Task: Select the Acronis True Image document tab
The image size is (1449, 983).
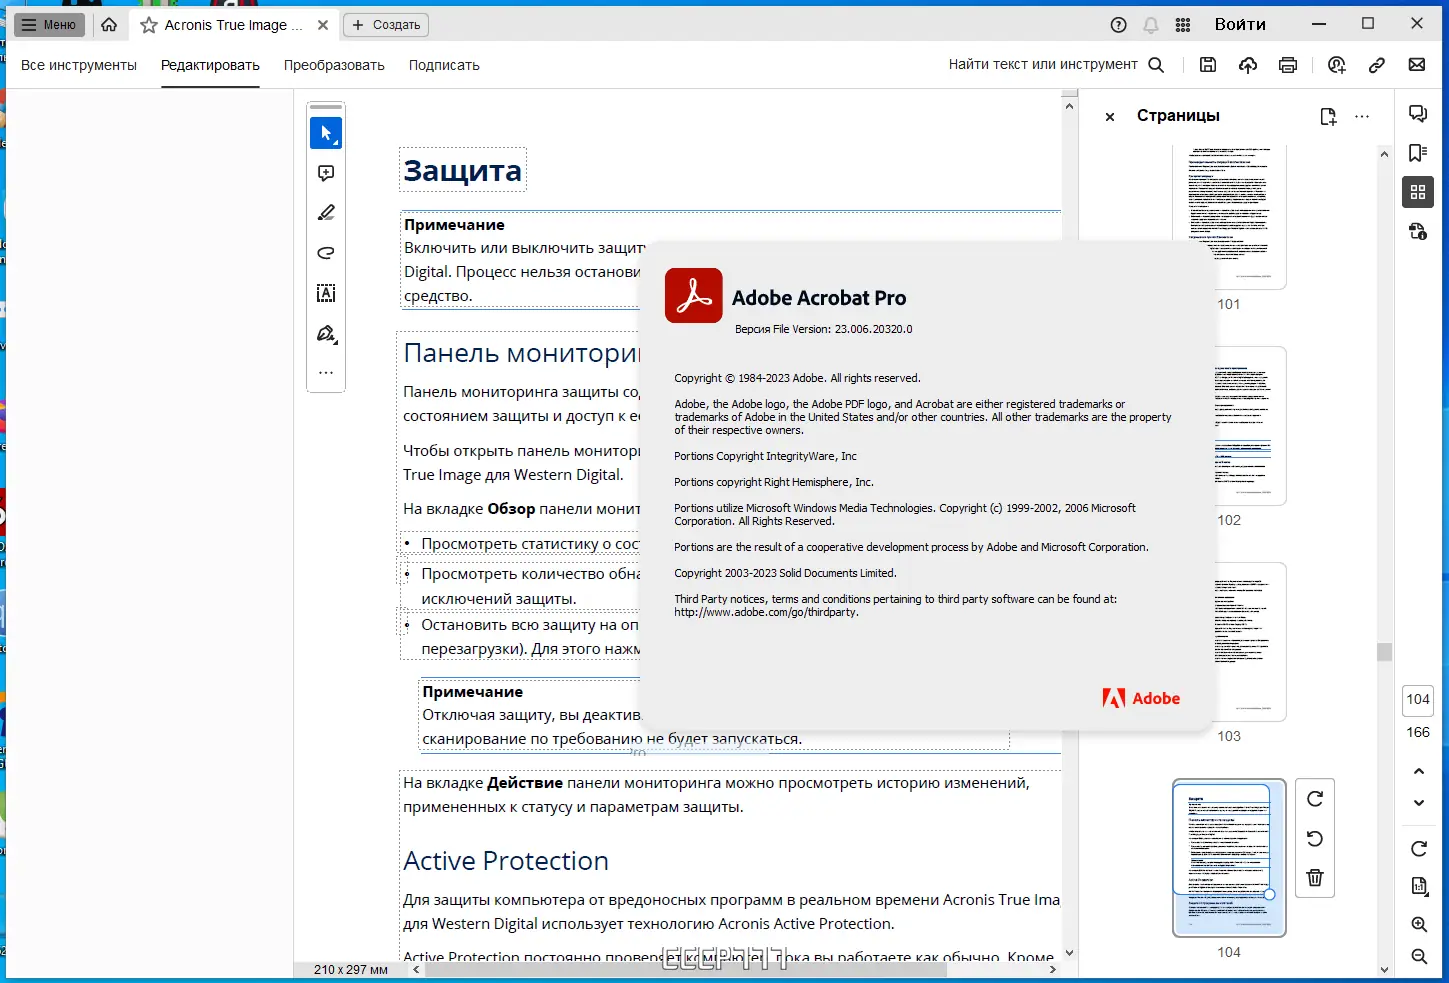Action: coord(233,25)
